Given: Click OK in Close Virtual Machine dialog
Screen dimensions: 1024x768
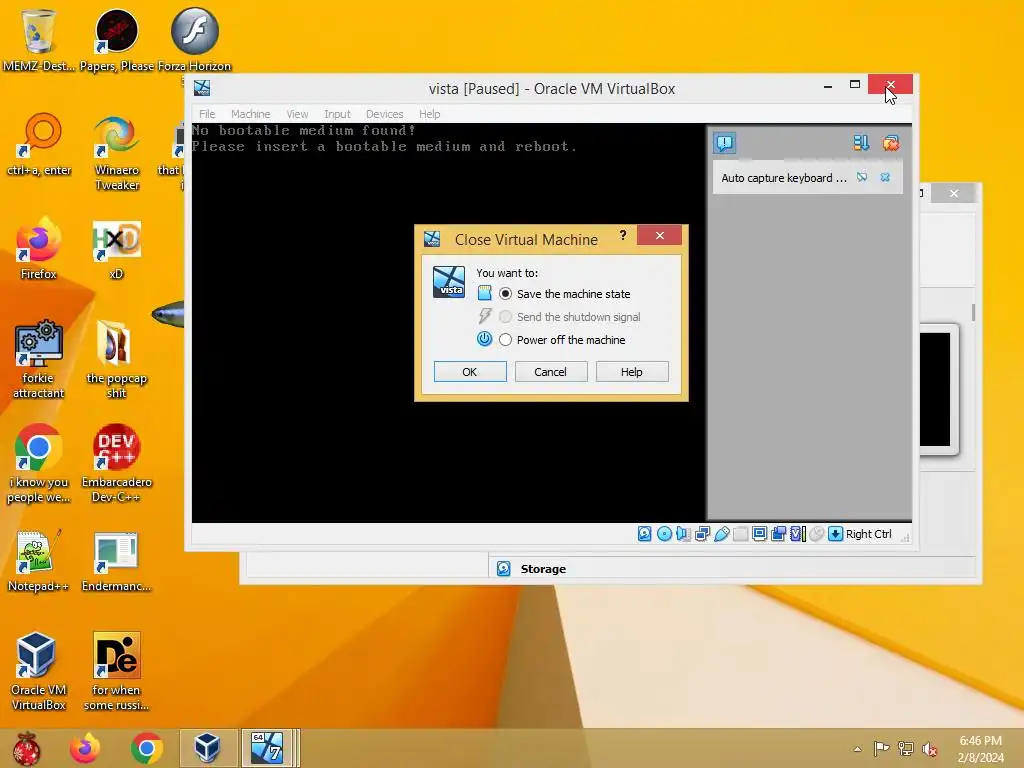Looking at the screenshot, I should pos(470,372).
